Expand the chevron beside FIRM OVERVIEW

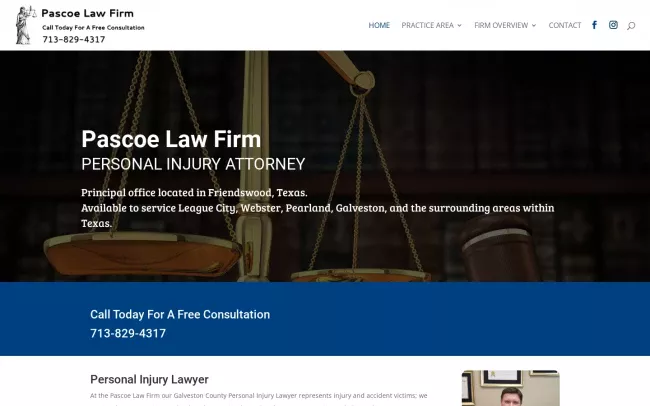[534, 25]
